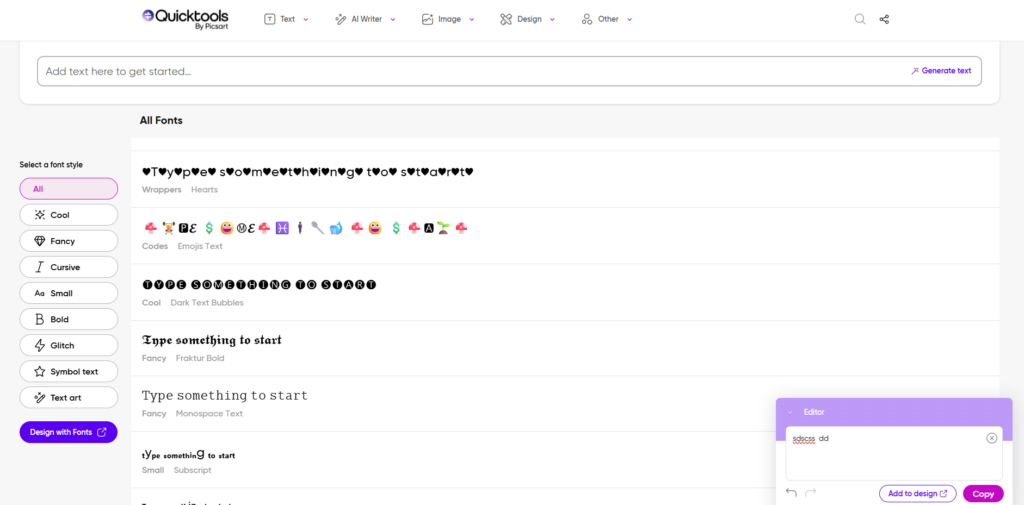Image resolution: width=1024 pixels, height=505 pixels.
Task: Select the All font style filter
Action: click(69, 189)
